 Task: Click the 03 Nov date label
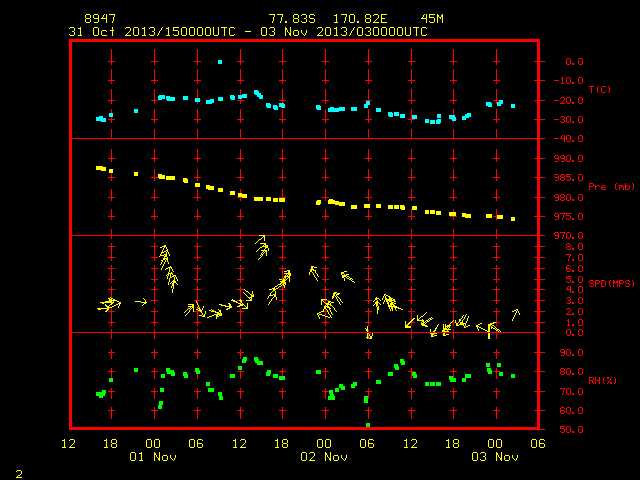coord(495,457)
